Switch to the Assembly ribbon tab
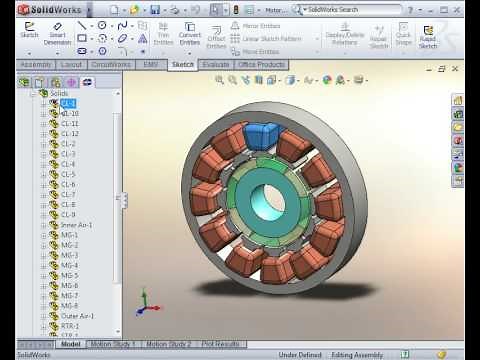 pyautogui.click(x=36, y=64)
